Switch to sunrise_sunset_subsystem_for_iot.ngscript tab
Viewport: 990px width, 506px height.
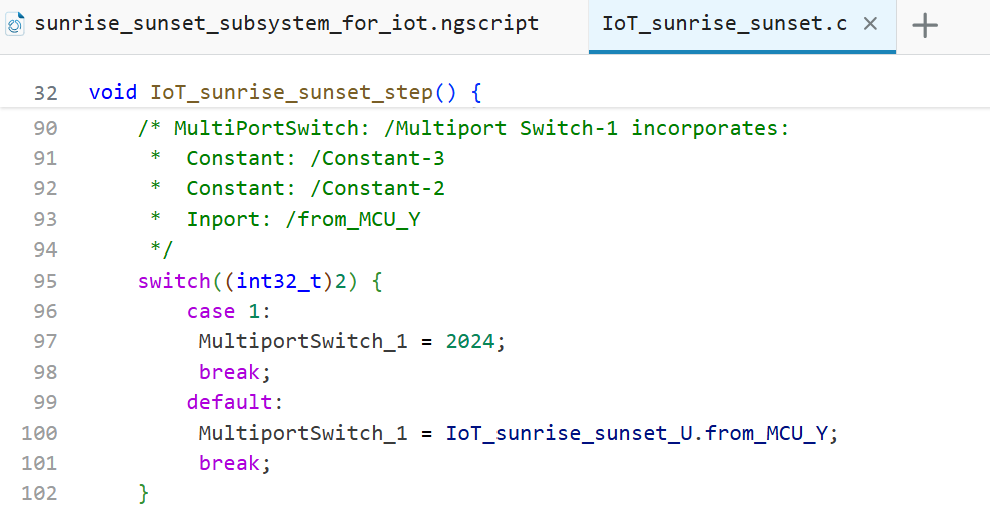pos(286,24)
